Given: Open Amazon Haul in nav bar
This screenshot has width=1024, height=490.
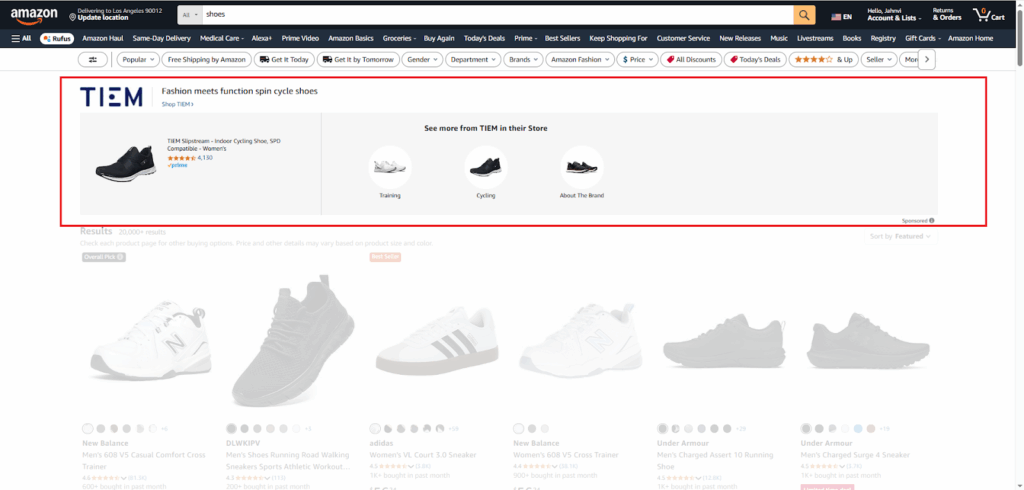Looking at the screenshot, I should pyautogui.click(x=103, y=39).
